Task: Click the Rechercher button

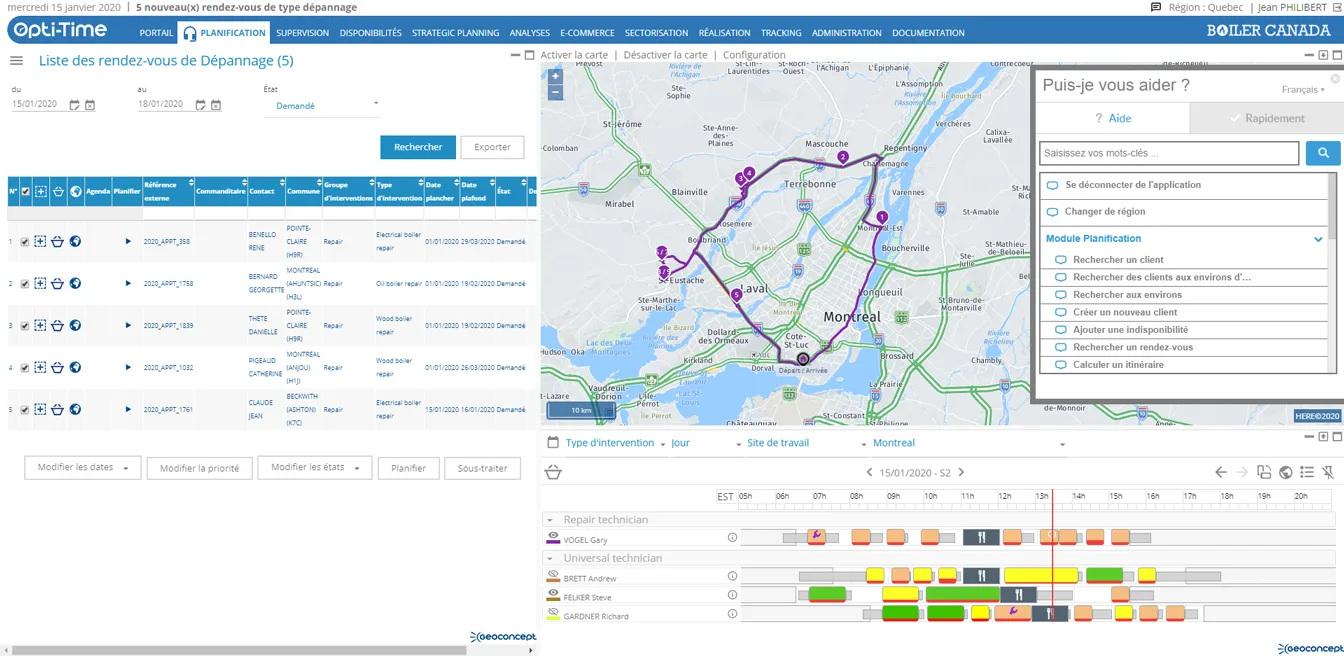Action: 418,147
